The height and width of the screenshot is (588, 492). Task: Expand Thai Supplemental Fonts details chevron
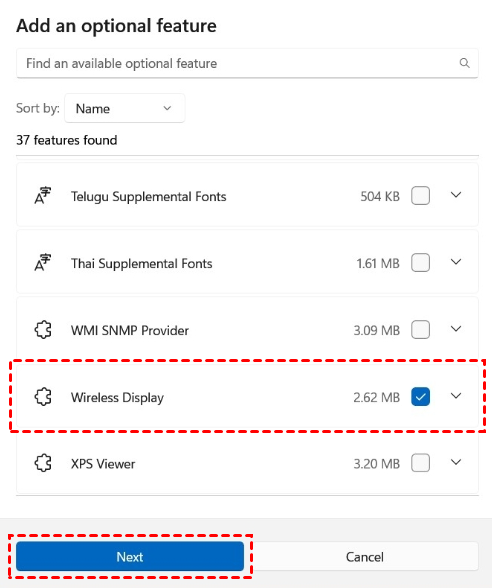(x=456, y=262)
